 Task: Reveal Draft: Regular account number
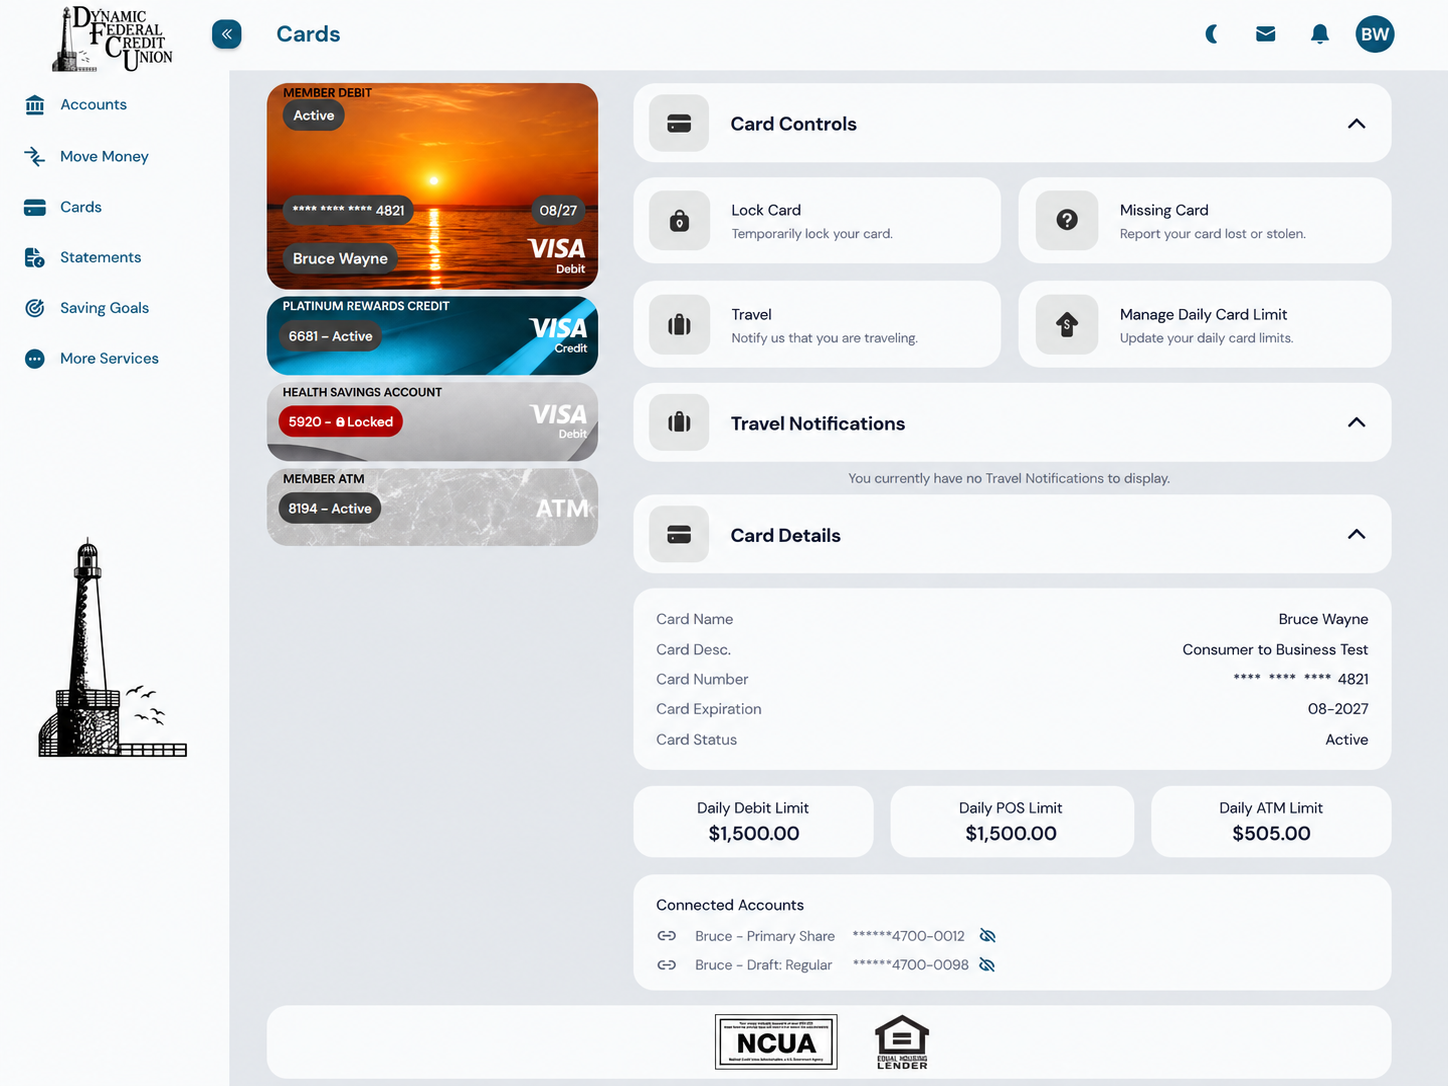click(988, 965)
